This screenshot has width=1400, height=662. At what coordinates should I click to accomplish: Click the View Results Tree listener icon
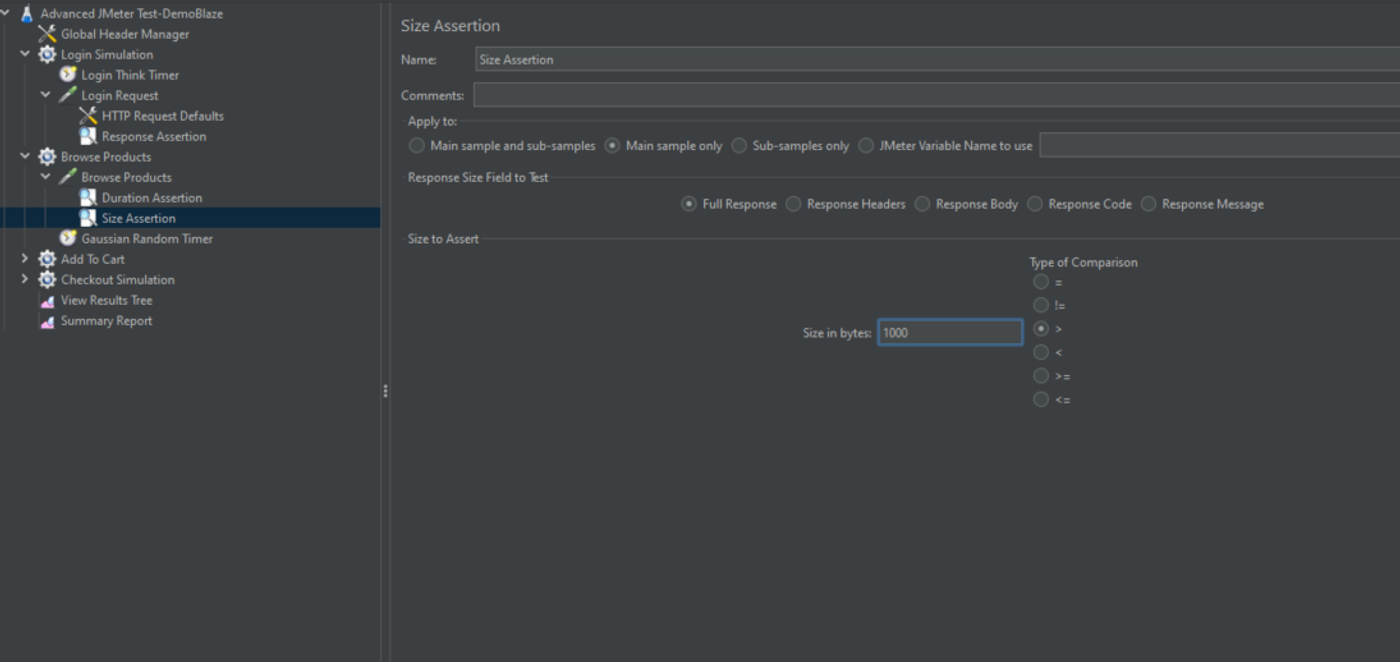pos(47,300)
